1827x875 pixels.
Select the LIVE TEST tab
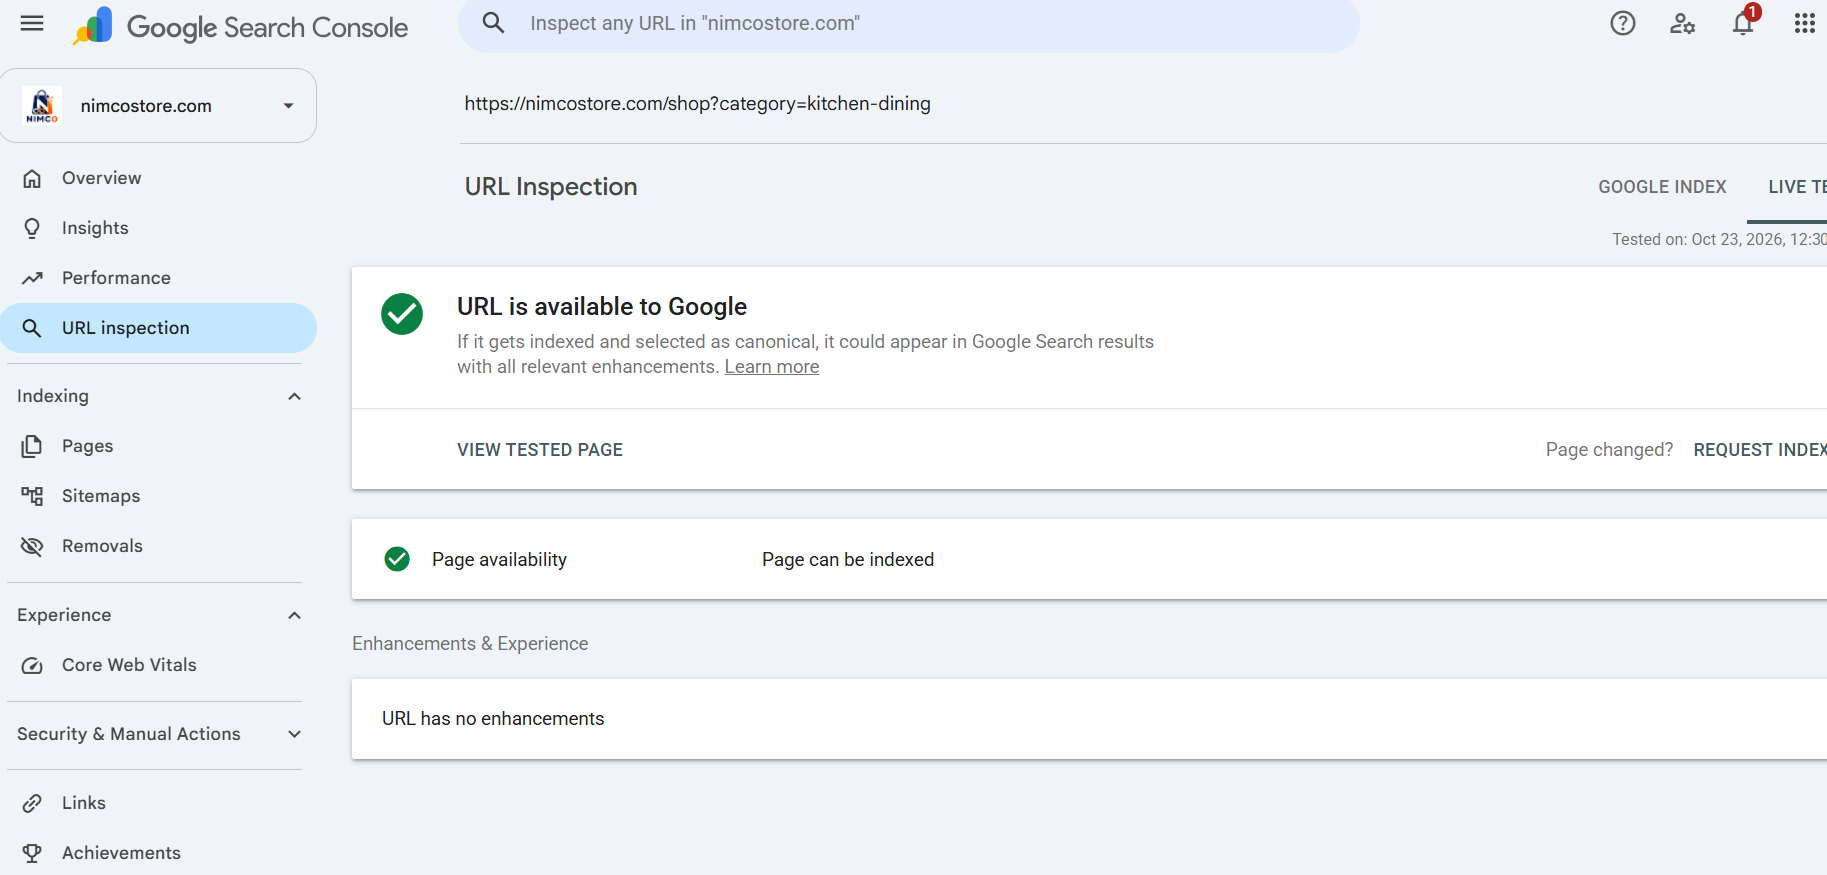[x=1797, y=187]
